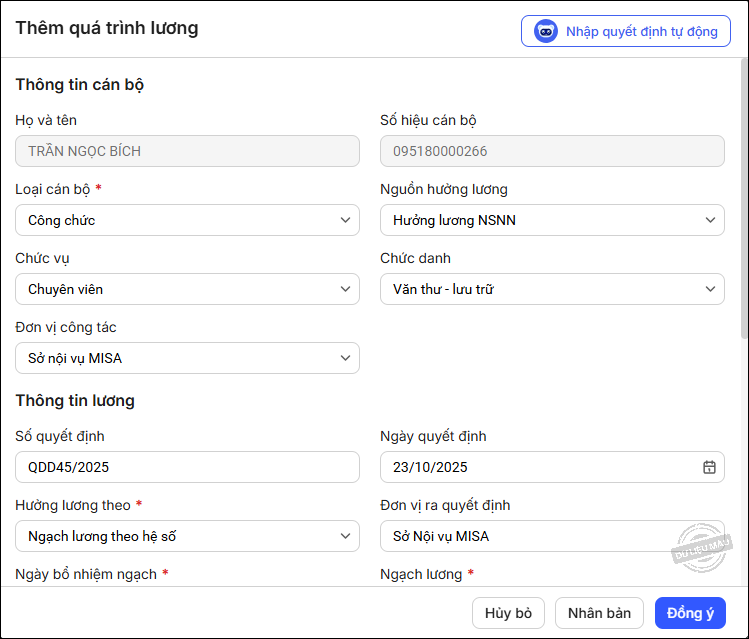The image size is (749, 639).
Task: Click the chevron arrow in Chức danh field
Action: tap(711, 289)
